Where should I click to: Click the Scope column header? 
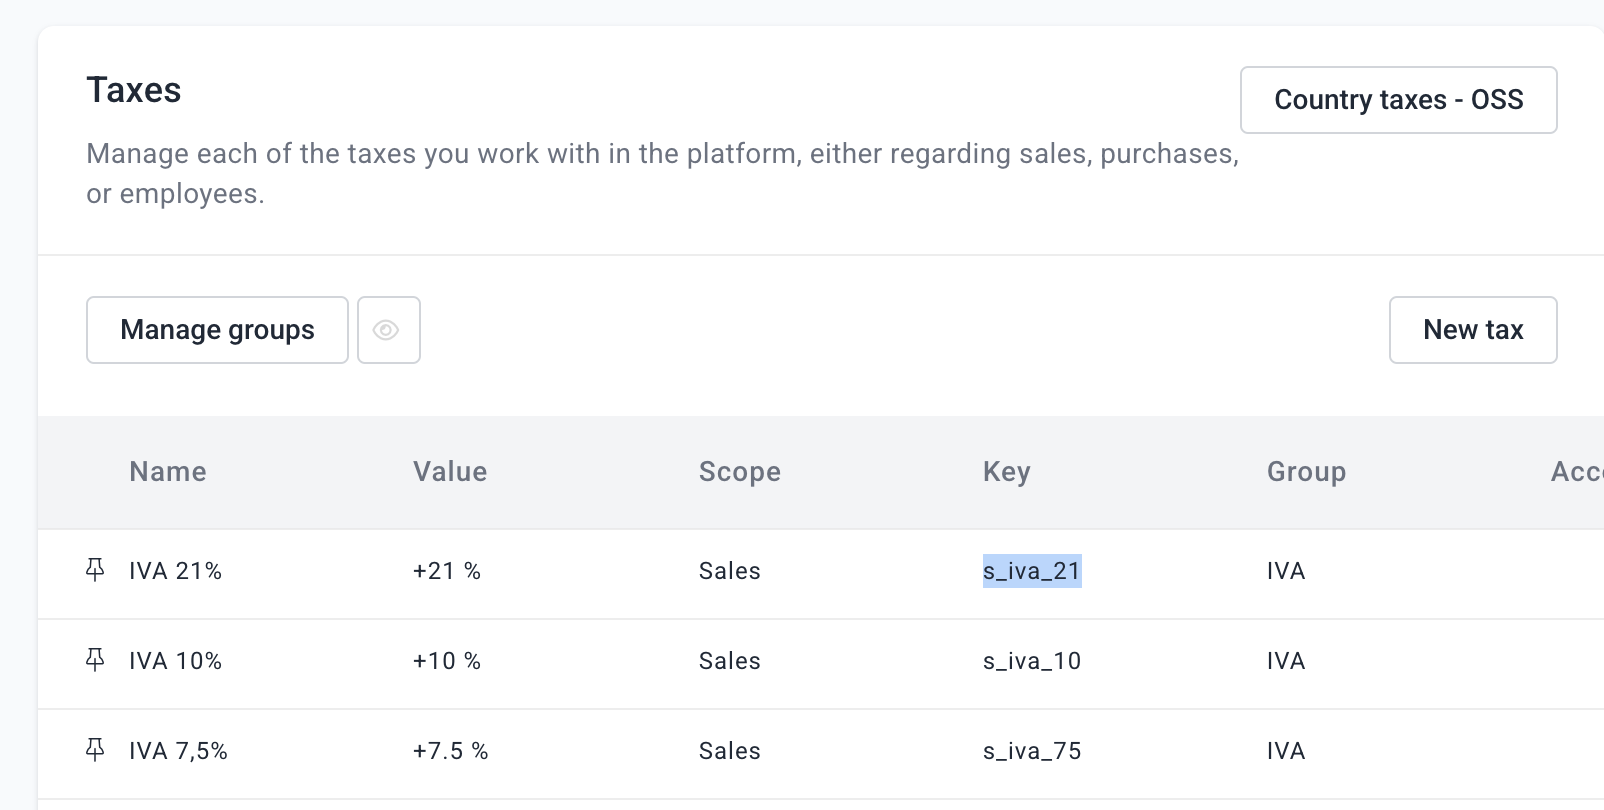tap(739, 472)
